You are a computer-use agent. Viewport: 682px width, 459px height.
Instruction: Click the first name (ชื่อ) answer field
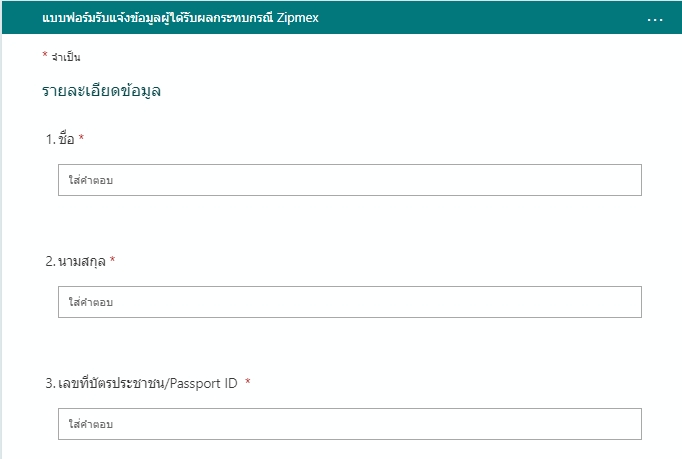[350, 180]
